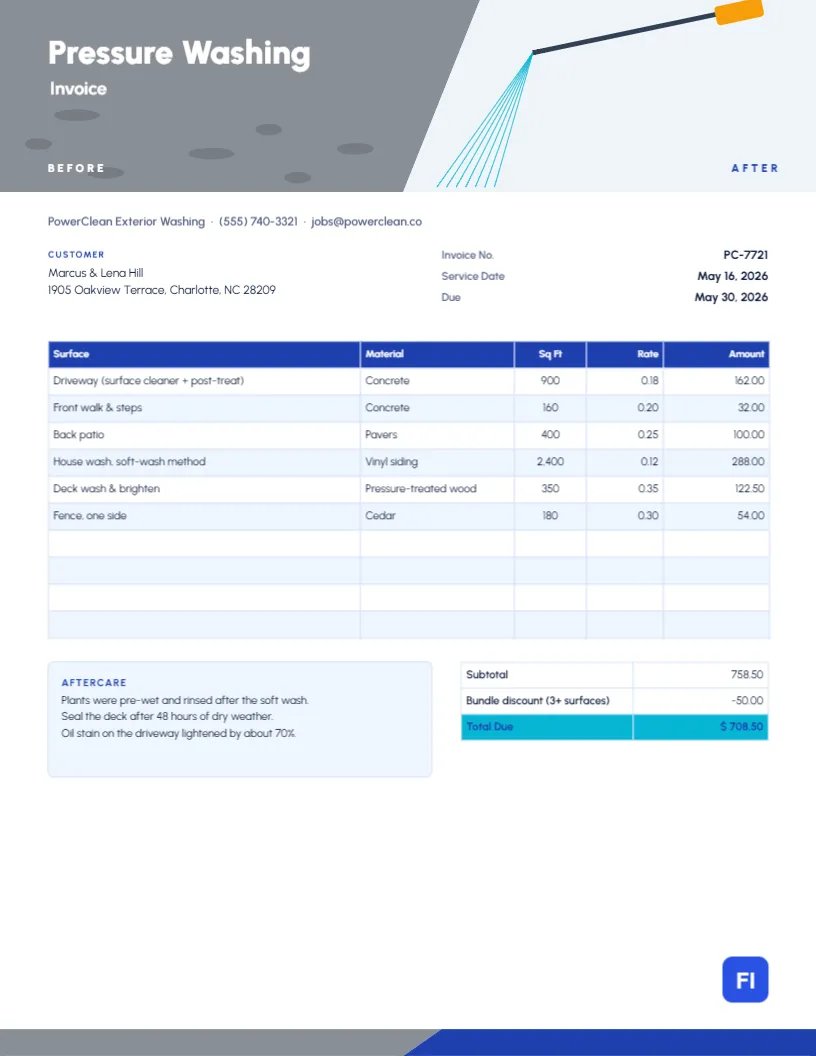Click Fence square footage "180"
Viewport: 816px width, 1056px height.
[550, 515]
